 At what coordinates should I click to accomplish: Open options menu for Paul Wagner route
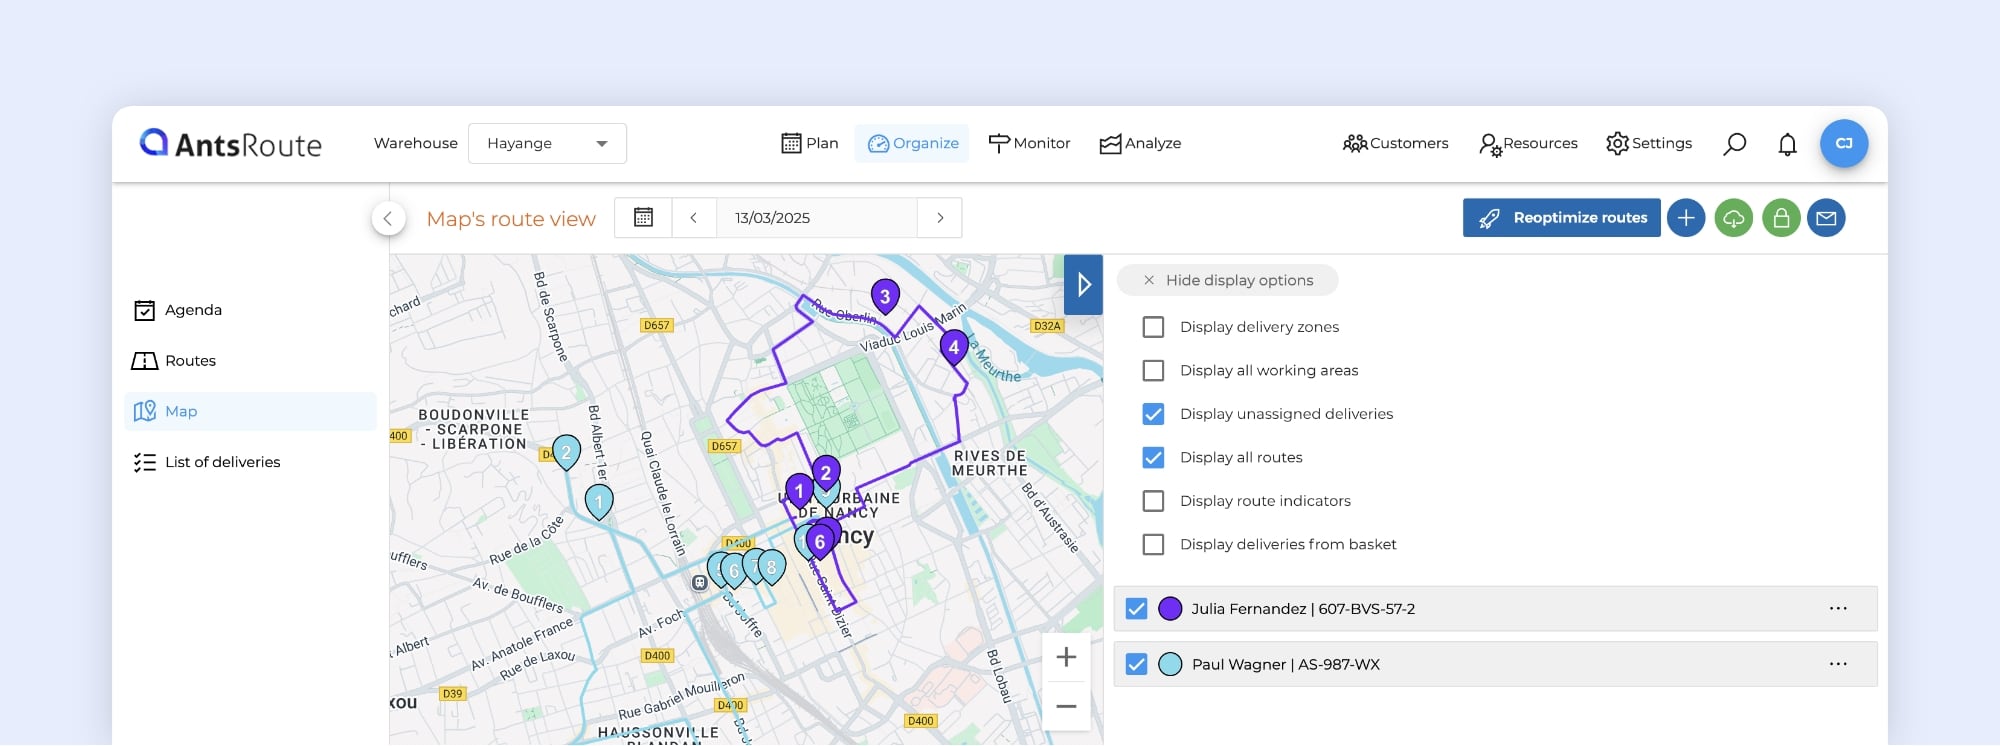1838,664
